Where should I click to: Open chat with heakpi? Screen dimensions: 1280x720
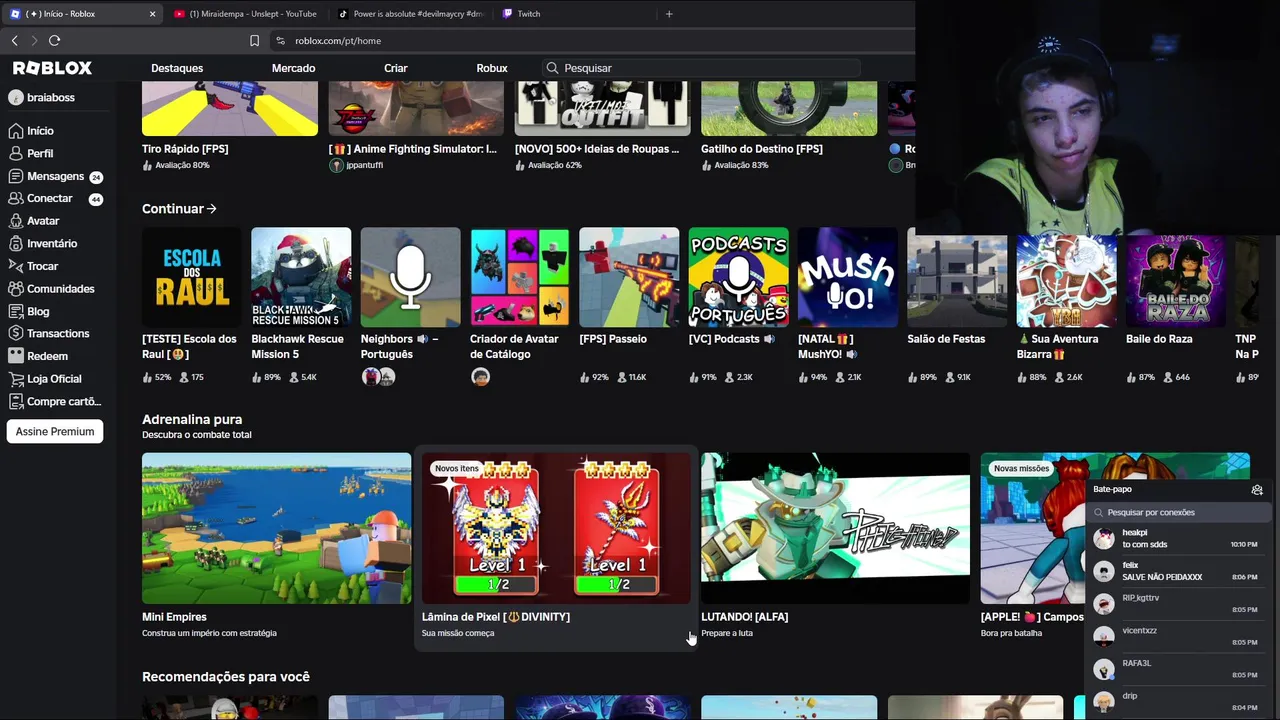[1177, 539]
